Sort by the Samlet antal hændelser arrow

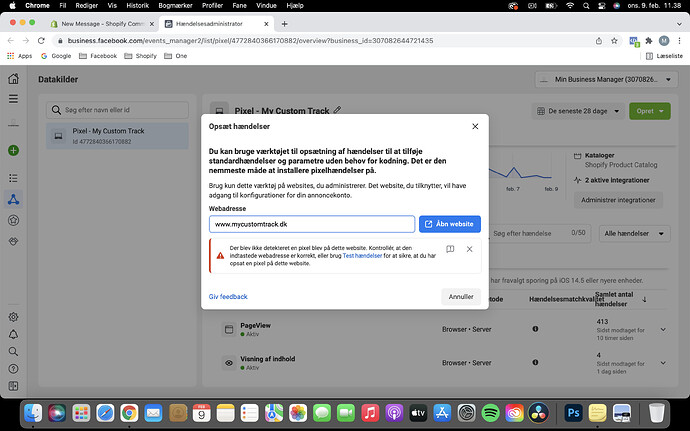click(x=644, y=299)
